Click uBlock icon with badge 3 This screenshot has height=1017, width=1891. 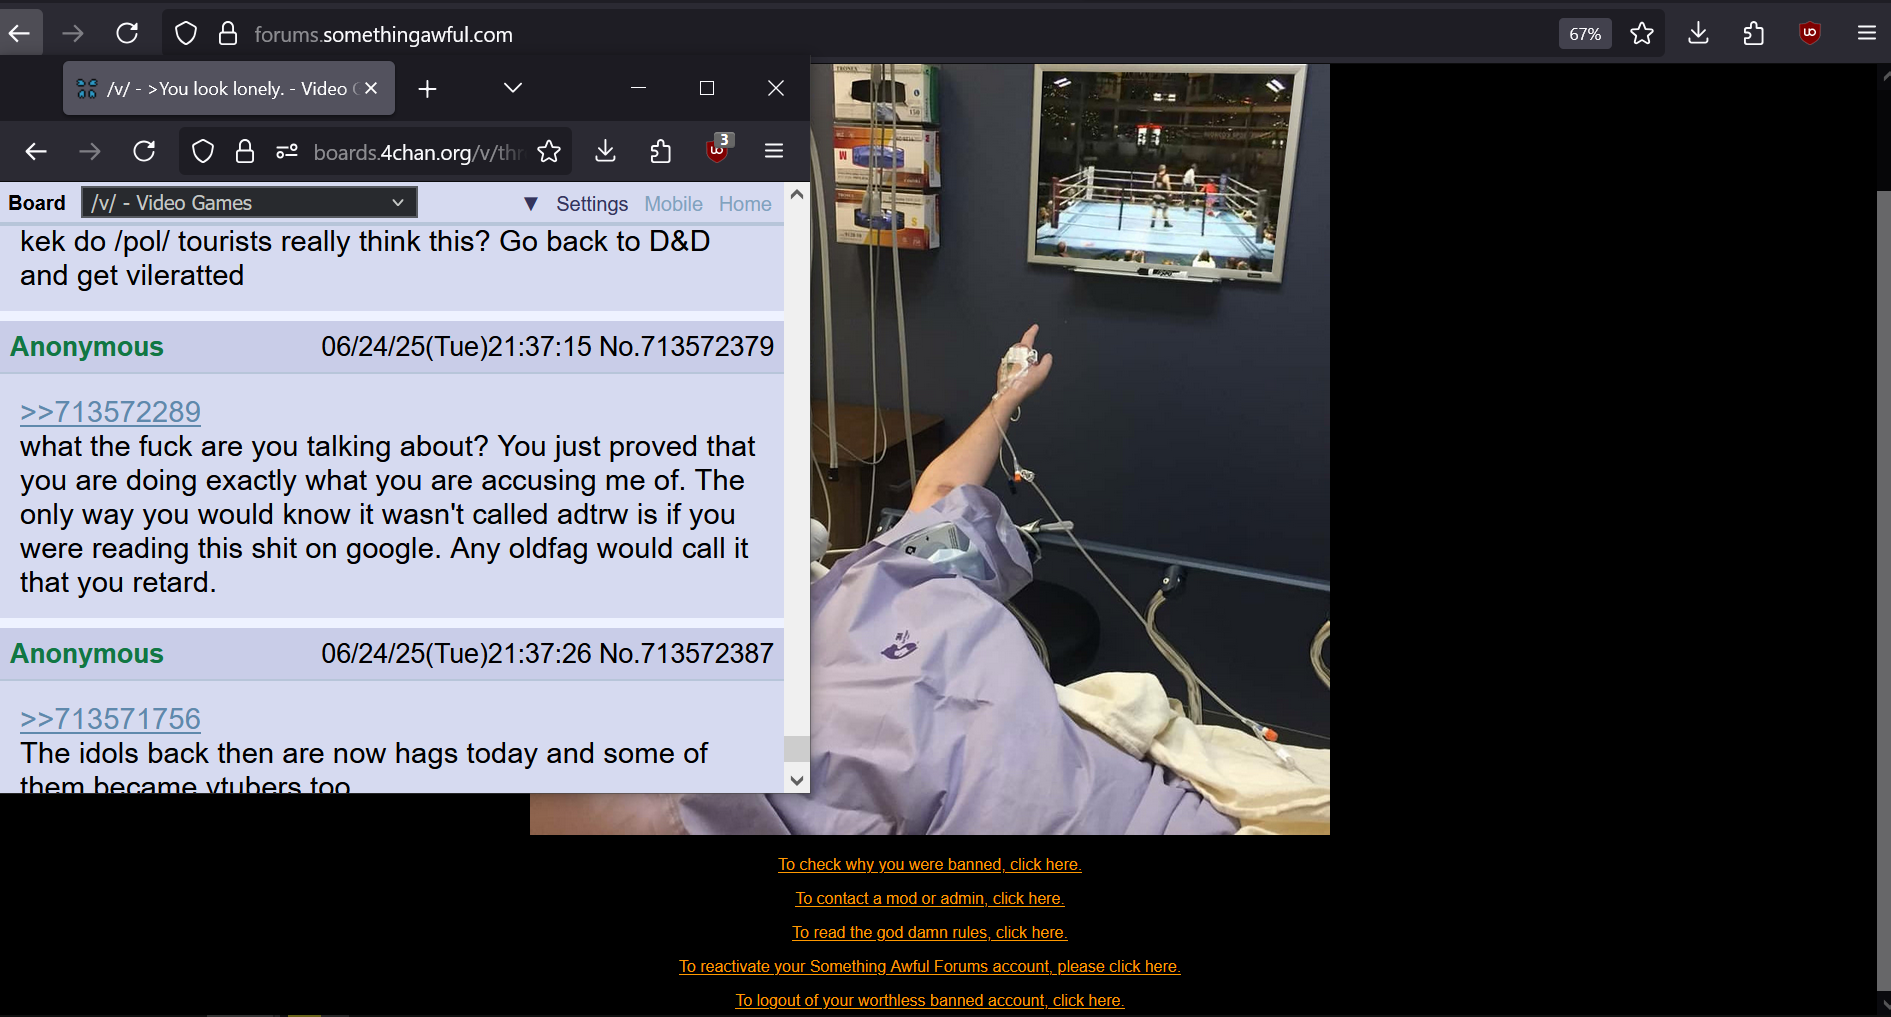pos(719,149)
